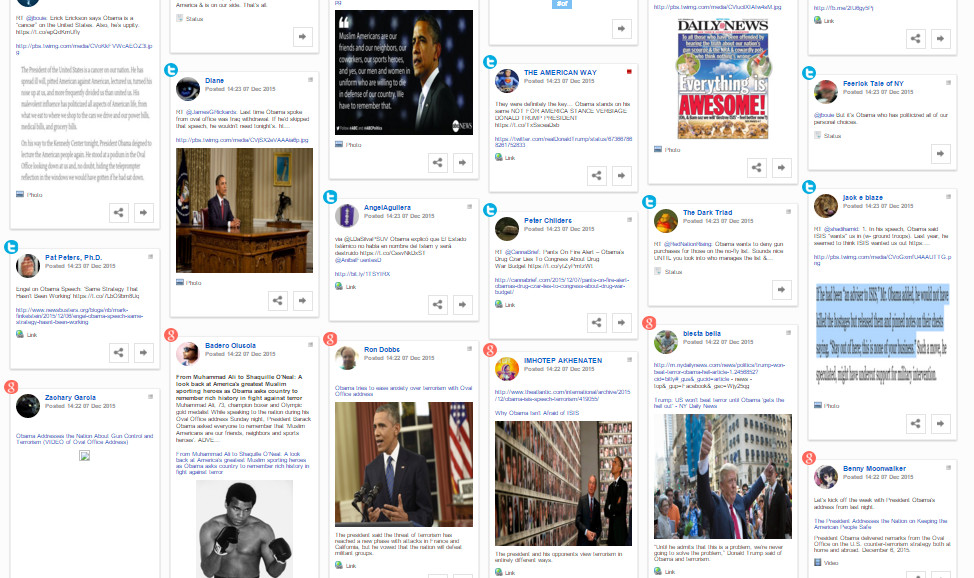Click share icon on Diane's post

(x=278, y=301)
